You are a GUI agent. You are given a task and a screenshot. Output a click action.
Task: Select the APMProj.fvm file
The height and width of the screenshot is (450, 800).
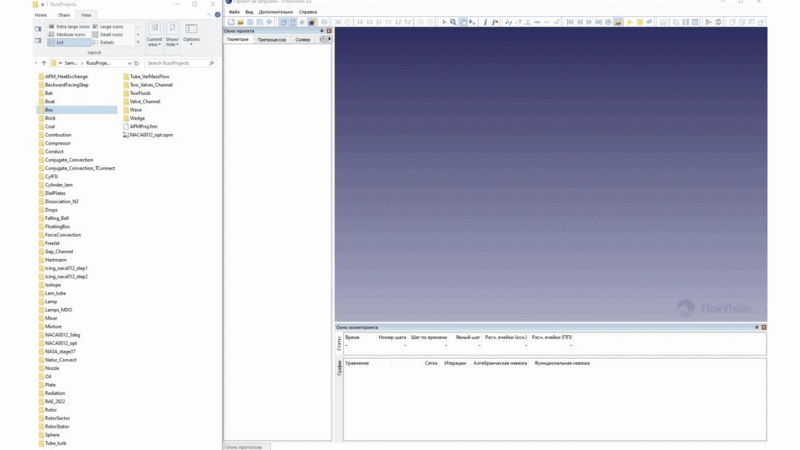click(x=140, y=127)
